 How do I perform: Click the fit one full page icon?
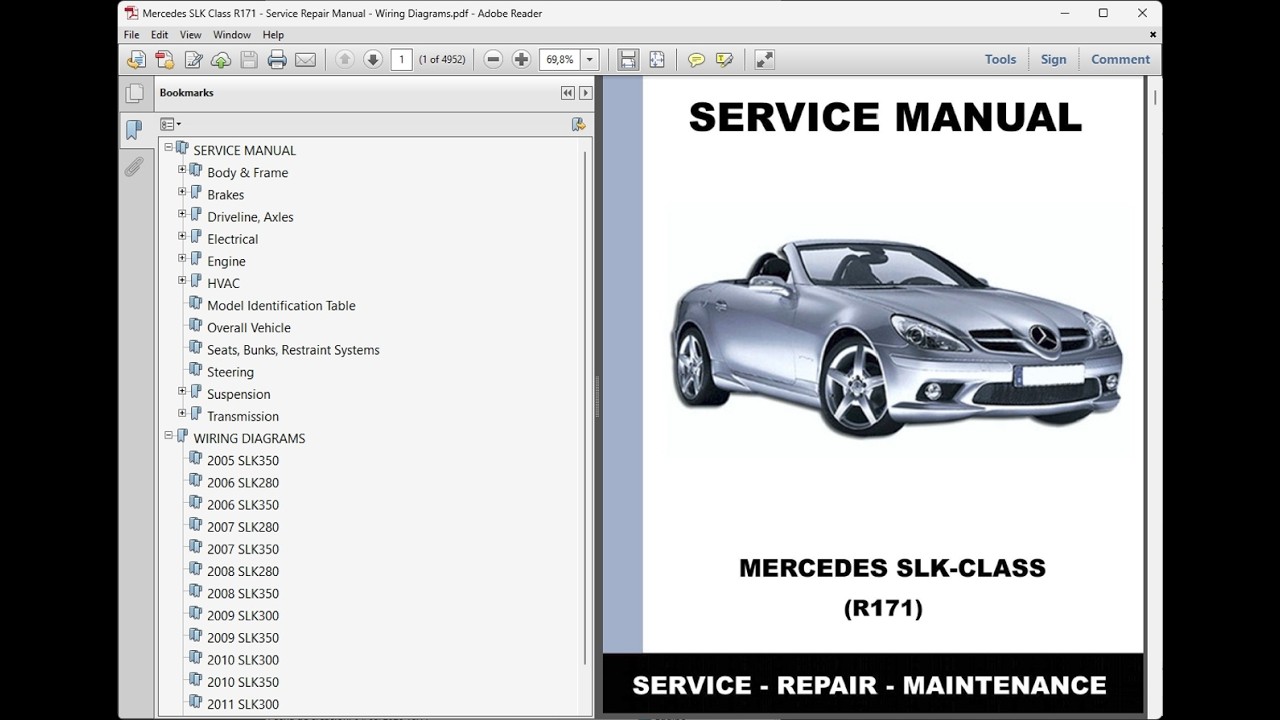[x=656, y=60]
